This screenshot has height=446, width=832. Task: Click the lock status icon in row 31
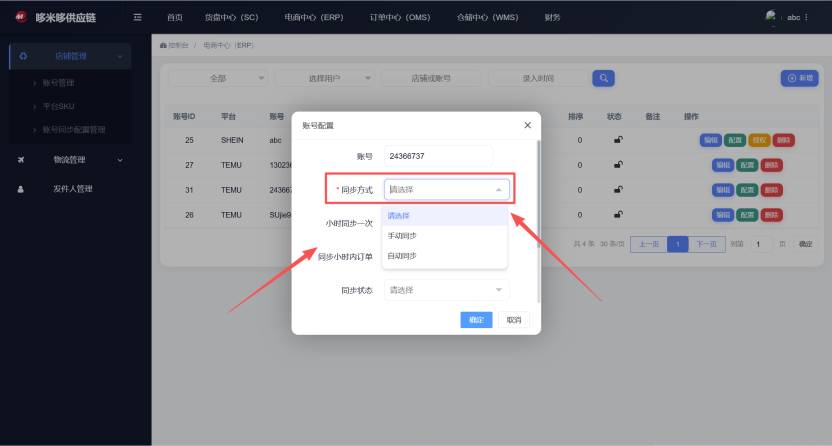point(618,190)
